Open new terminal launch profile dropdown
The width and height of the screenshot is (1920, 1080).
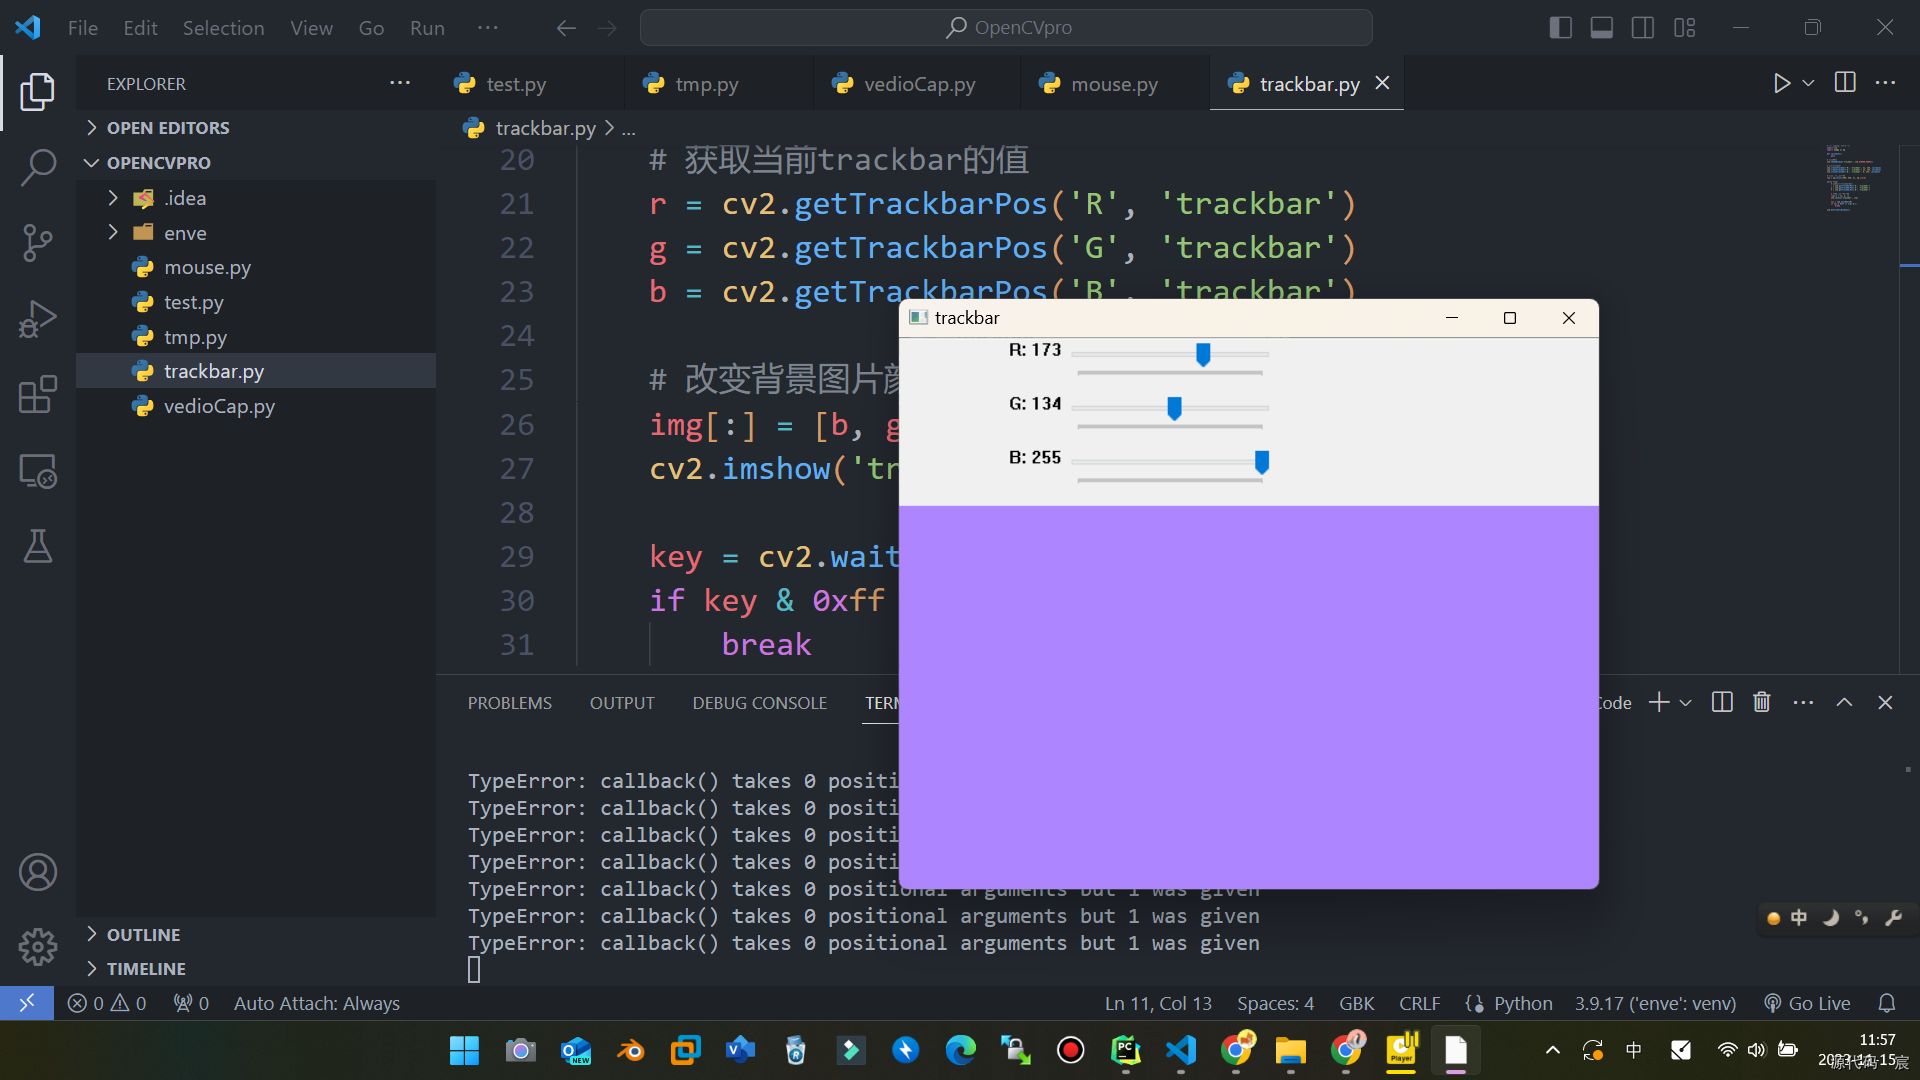pyautogui.click(x=1686, y=702)
